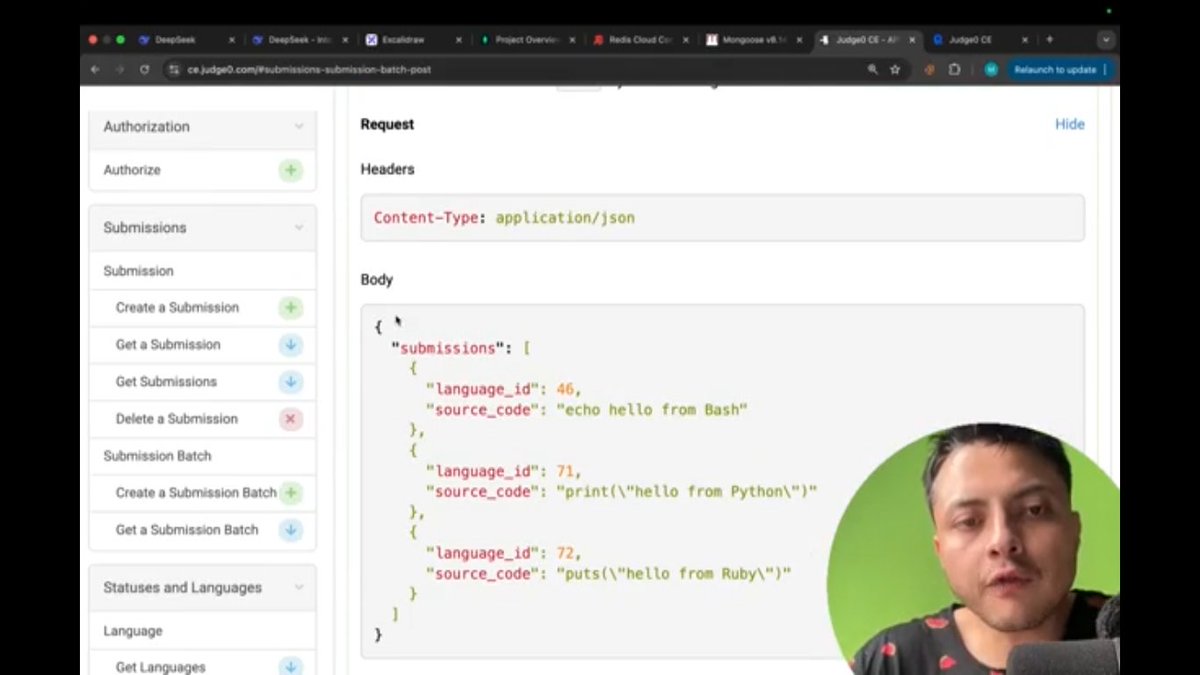Switch to the first DeepSeek tab

(185, 40)
